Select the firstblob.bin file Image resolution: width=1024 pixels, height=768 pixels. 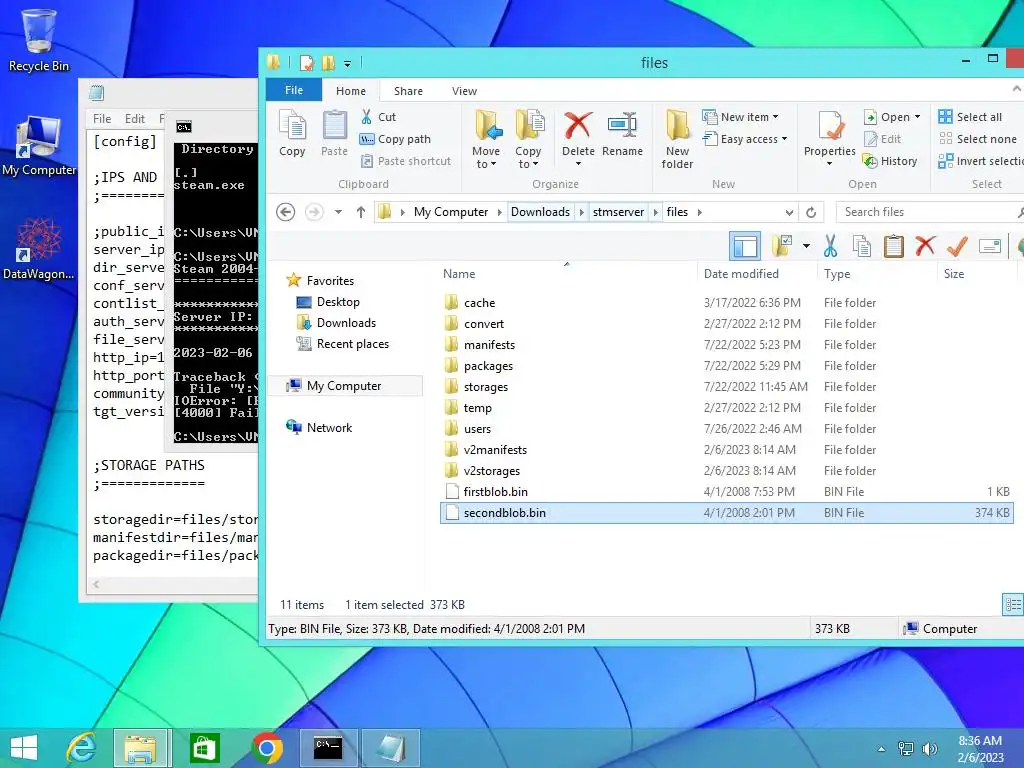pyautogui.click(x=496, y=492)
